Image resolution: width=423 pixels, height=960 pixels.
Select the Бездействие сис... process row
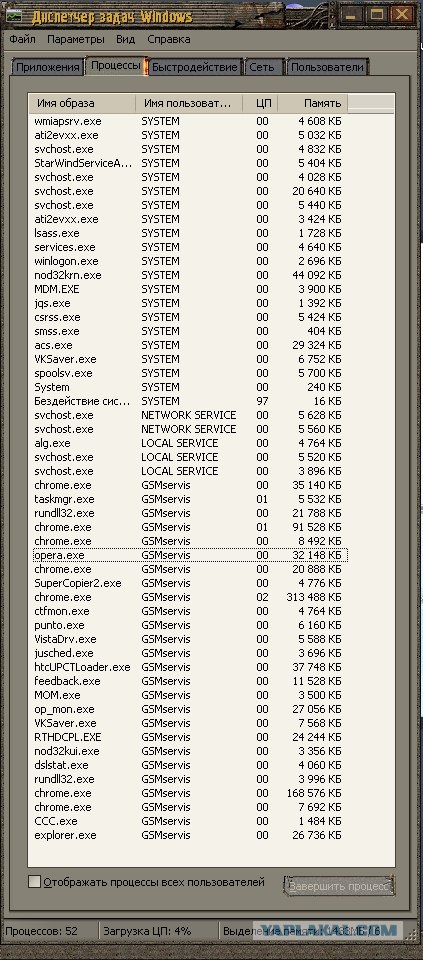pos(189,402)
